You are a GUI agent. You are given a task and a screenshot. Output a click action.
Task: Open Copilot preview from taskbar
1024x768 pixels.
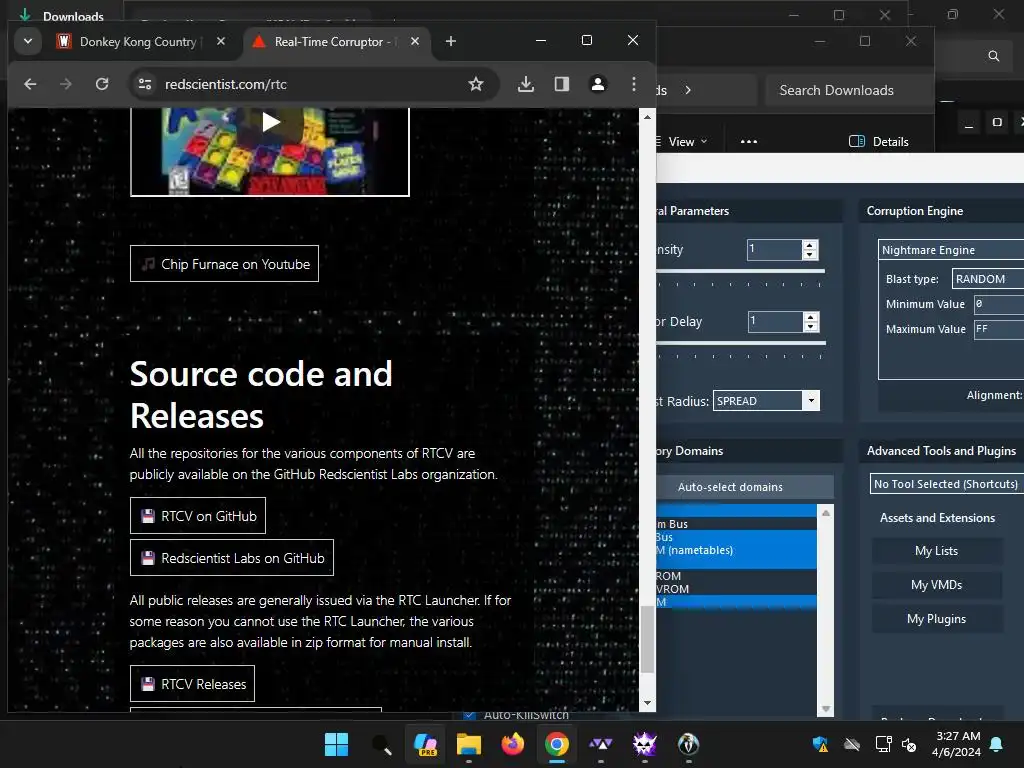coord(425,744)
